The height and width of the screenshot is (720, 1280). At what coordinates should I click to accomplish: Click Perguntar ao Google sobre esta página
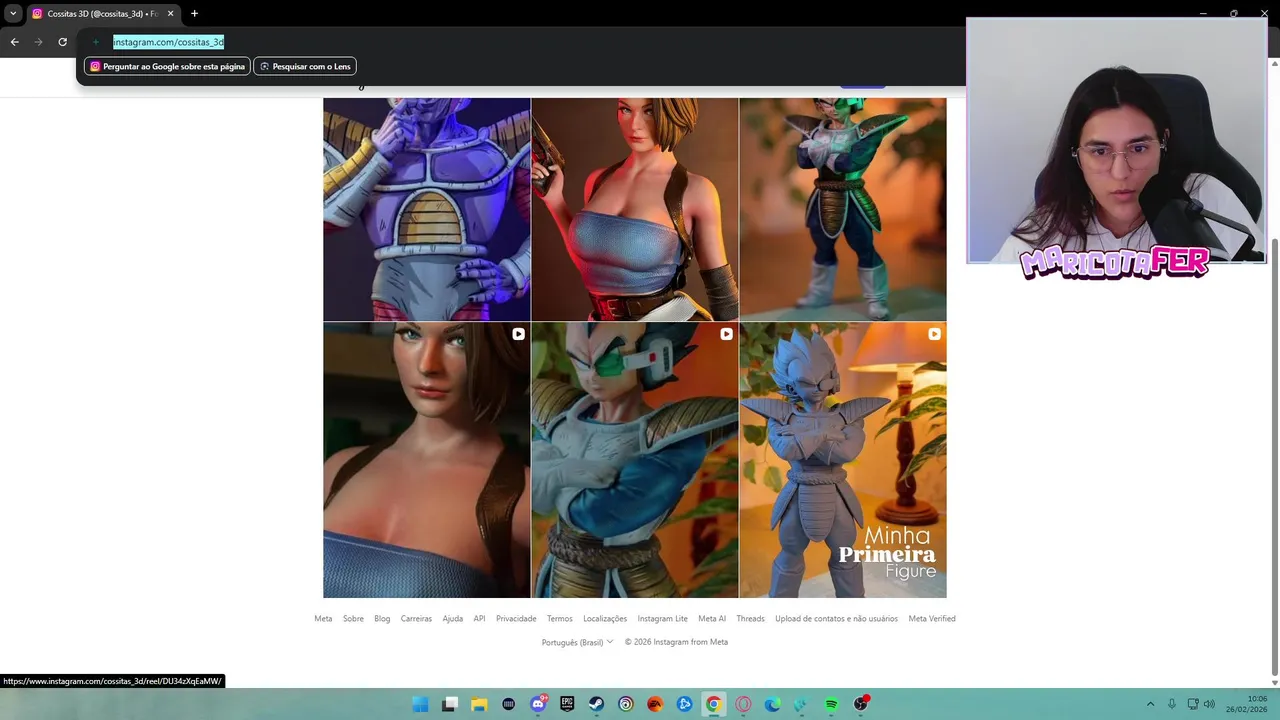click(167, 66)
